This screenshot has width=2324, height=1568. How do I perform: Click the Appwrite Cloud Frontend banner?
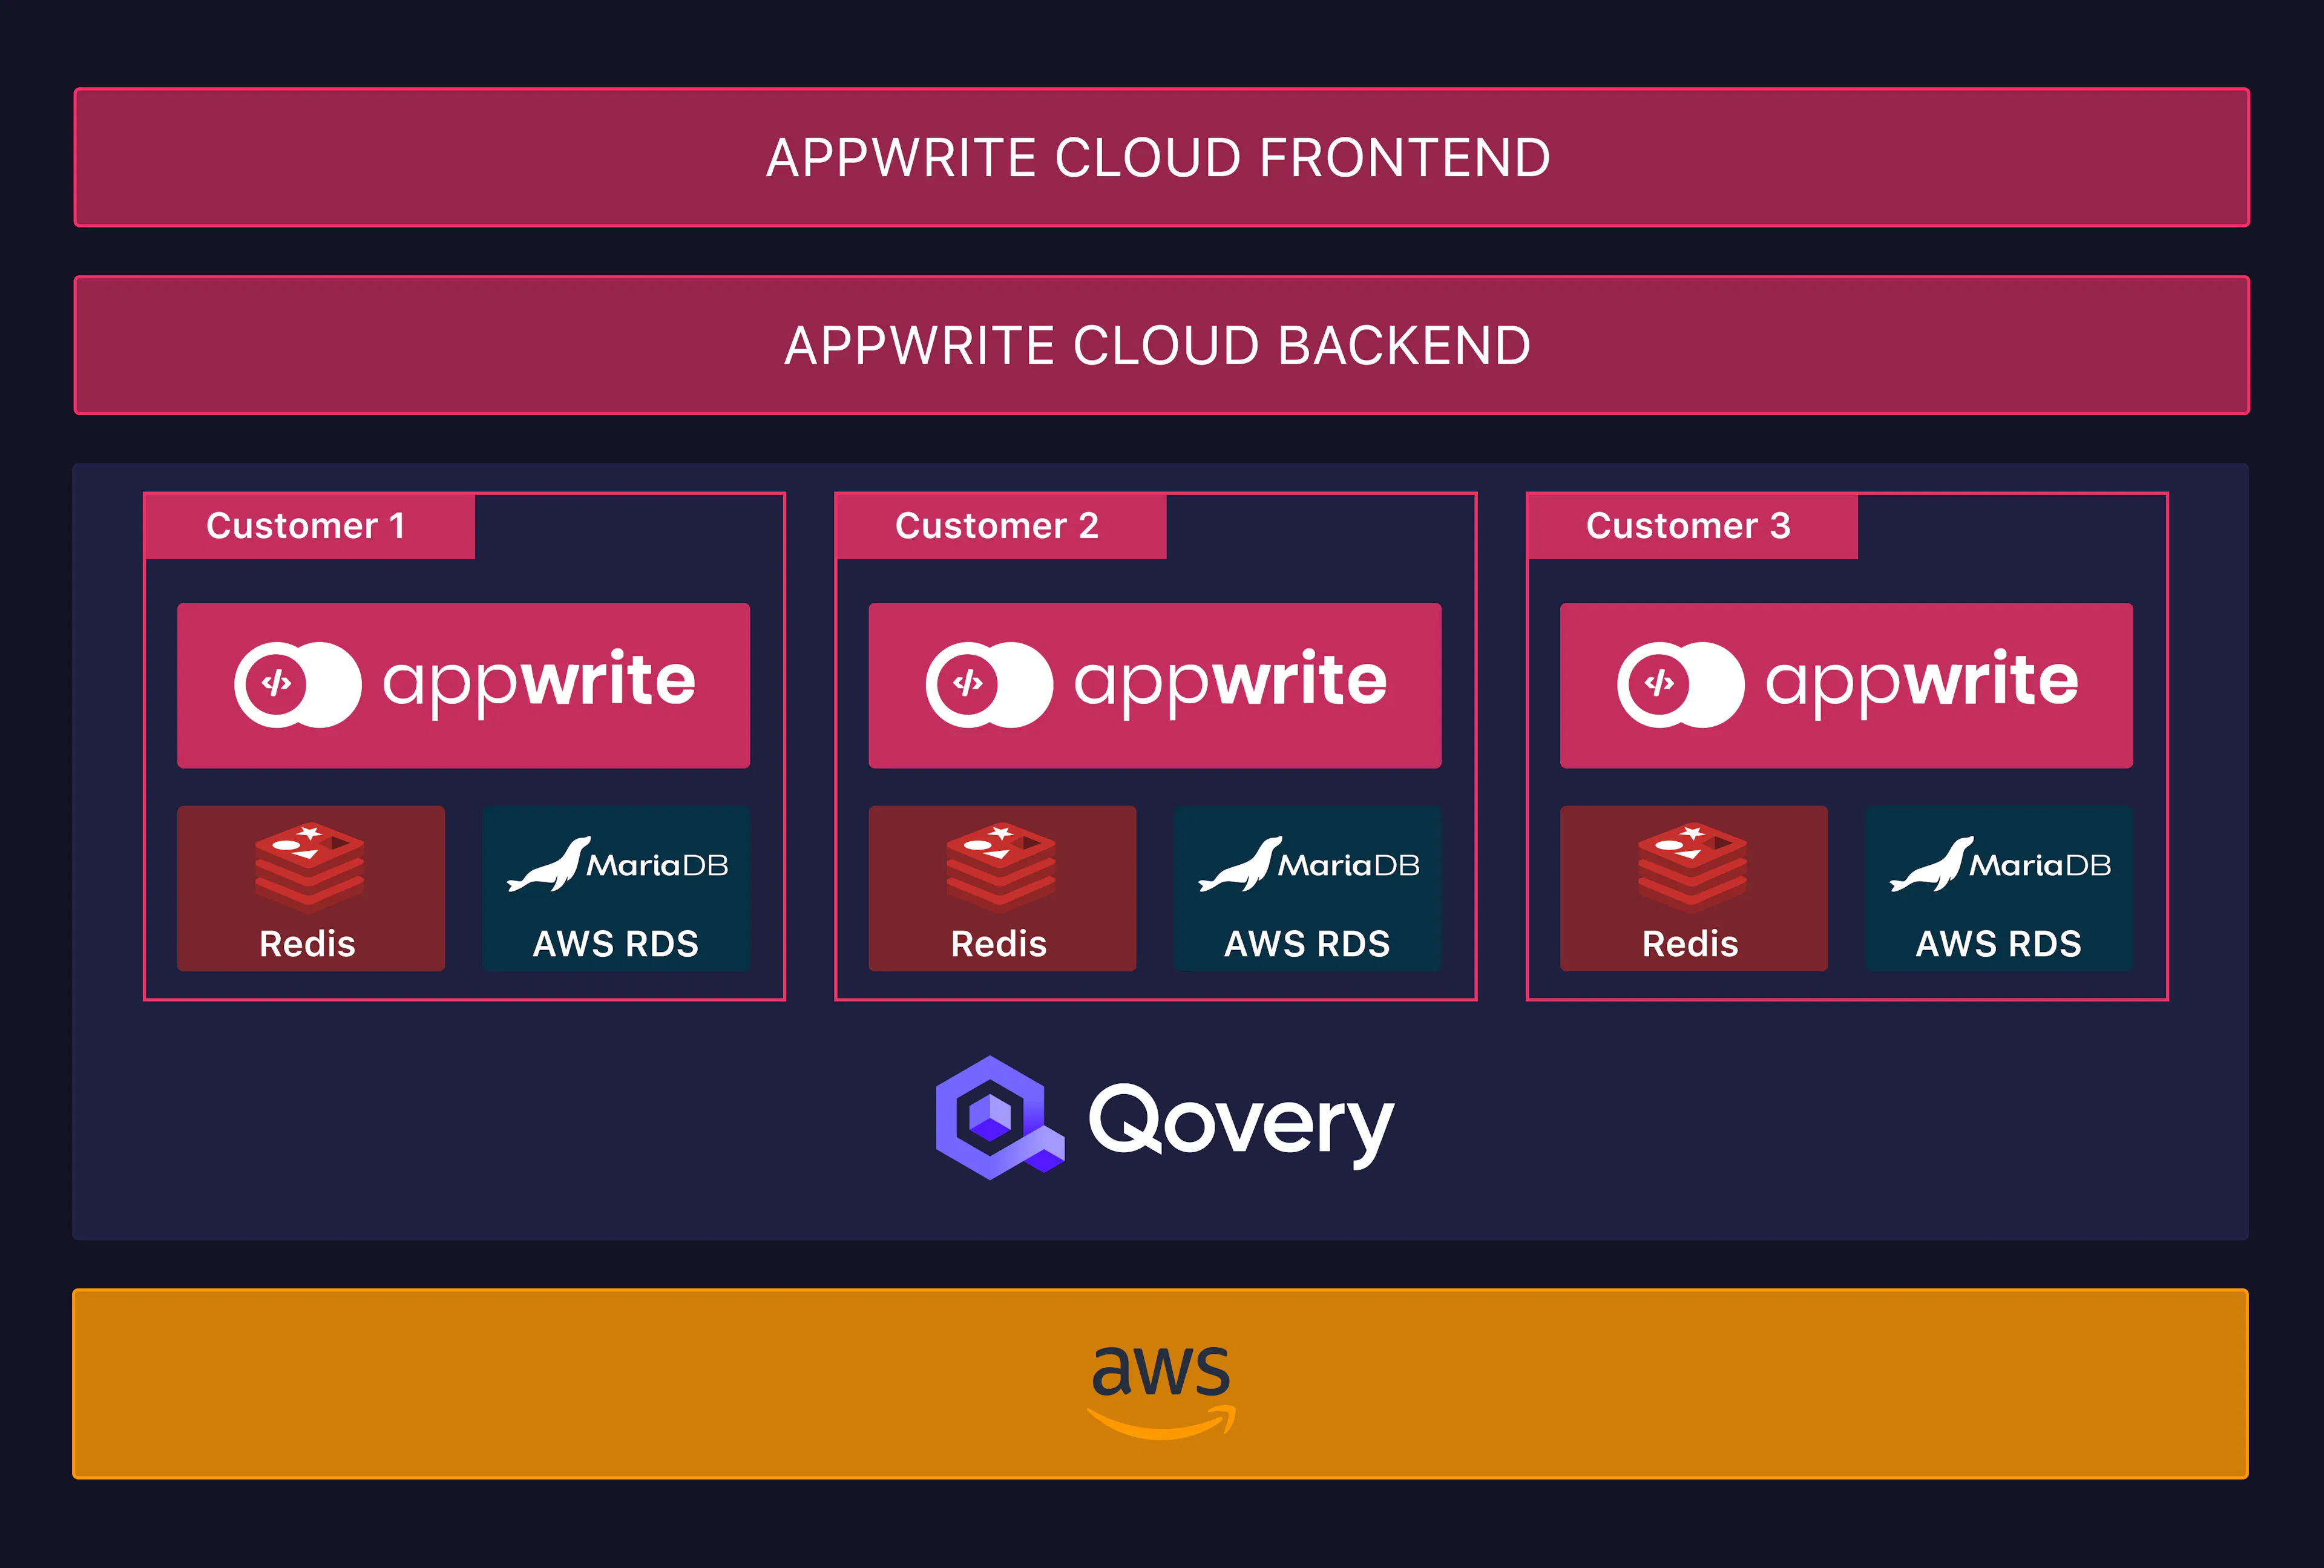[1161, 158]
